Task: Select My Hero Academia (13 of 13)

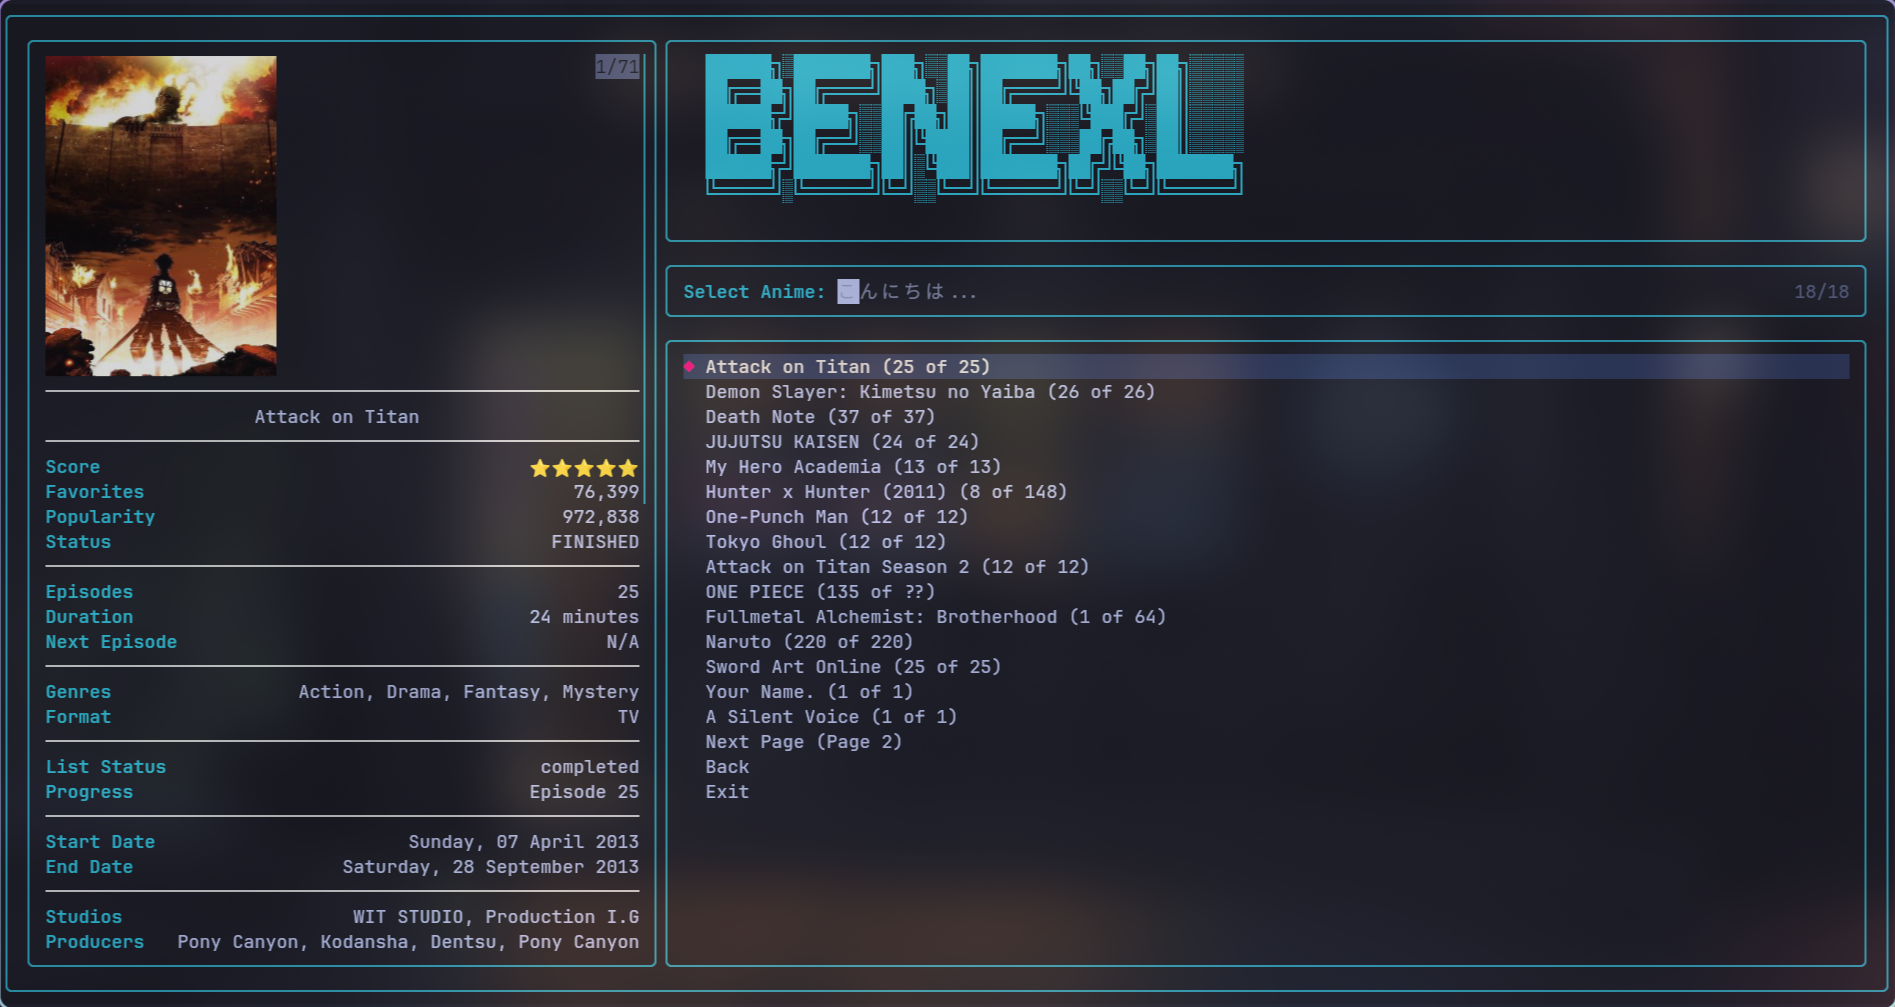Action: [x=853, y=467]
